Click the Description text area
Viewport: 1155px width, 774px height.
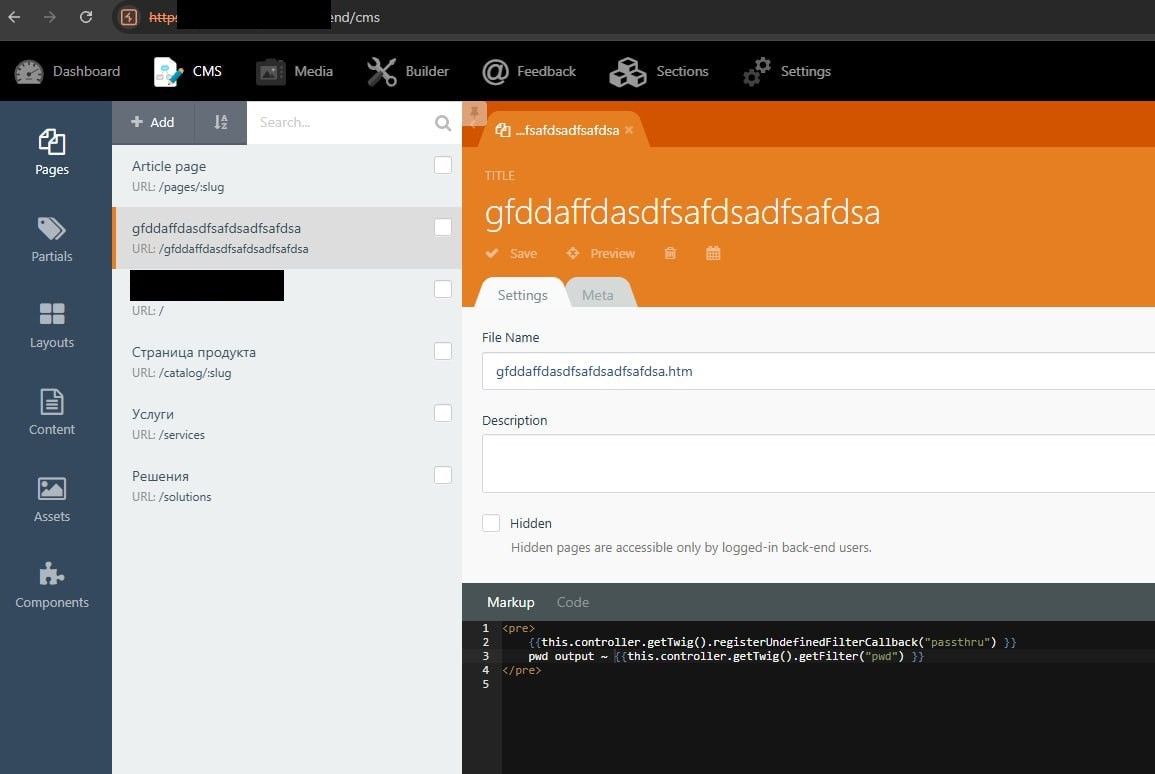818,463
